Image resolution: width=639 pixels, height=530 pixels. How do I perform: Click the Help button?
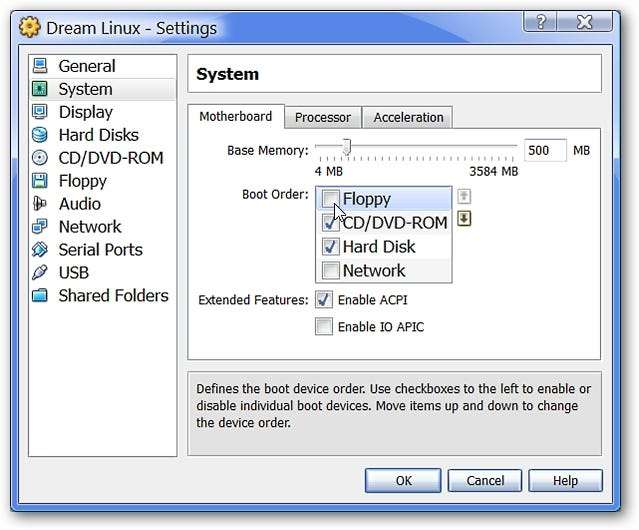coord(565,481)
